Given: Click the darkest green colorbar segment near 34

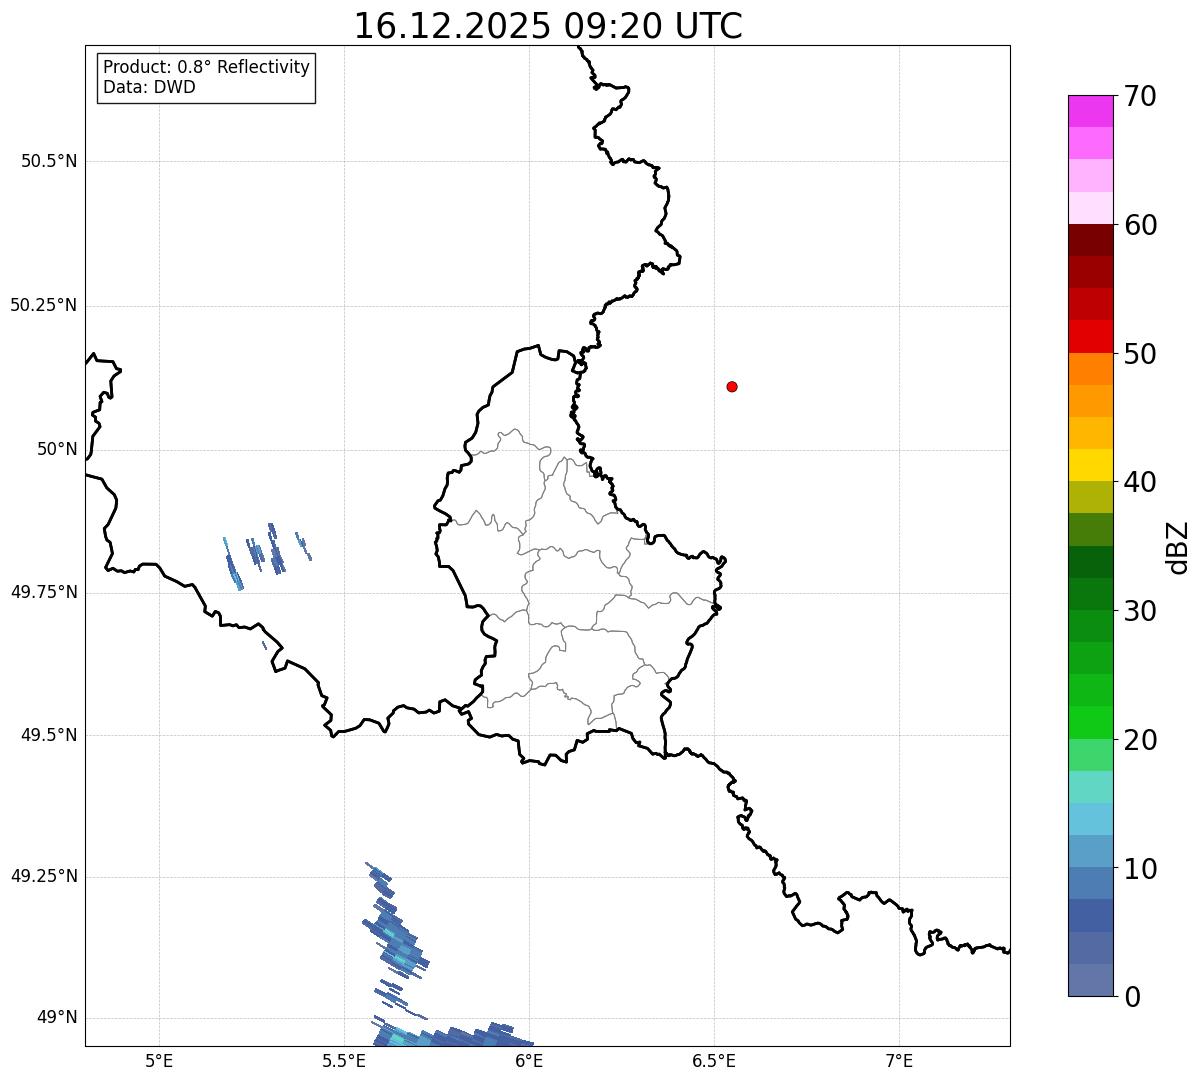Looking at the screenshot, I should pos(1091,562).
